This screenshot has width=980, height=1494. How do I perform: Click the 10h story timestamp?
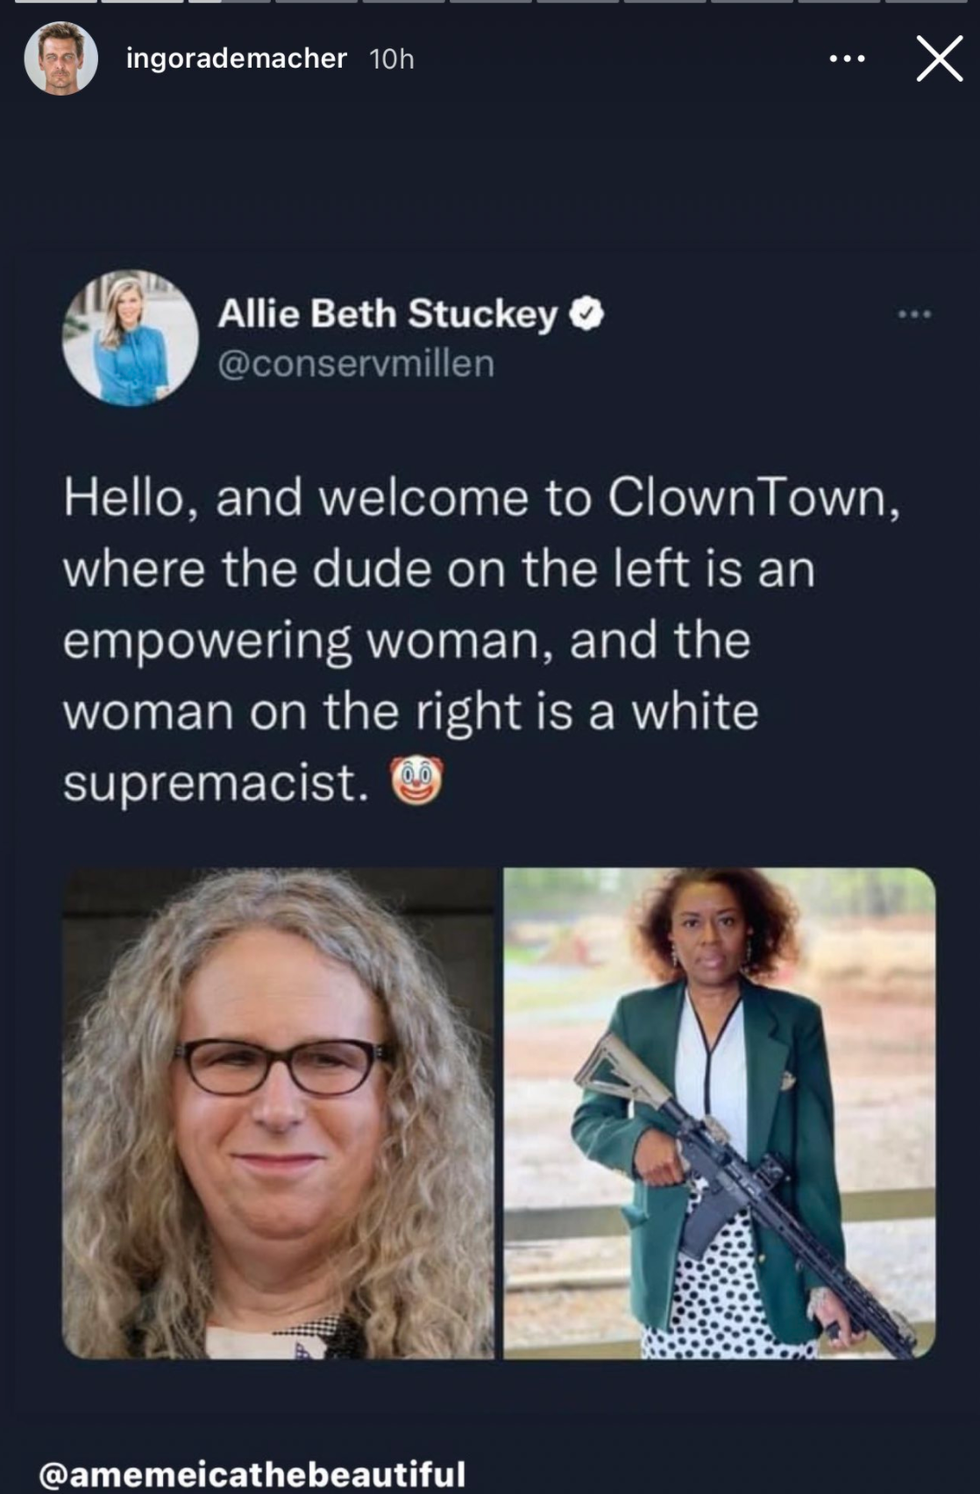[x=392, y=59]
